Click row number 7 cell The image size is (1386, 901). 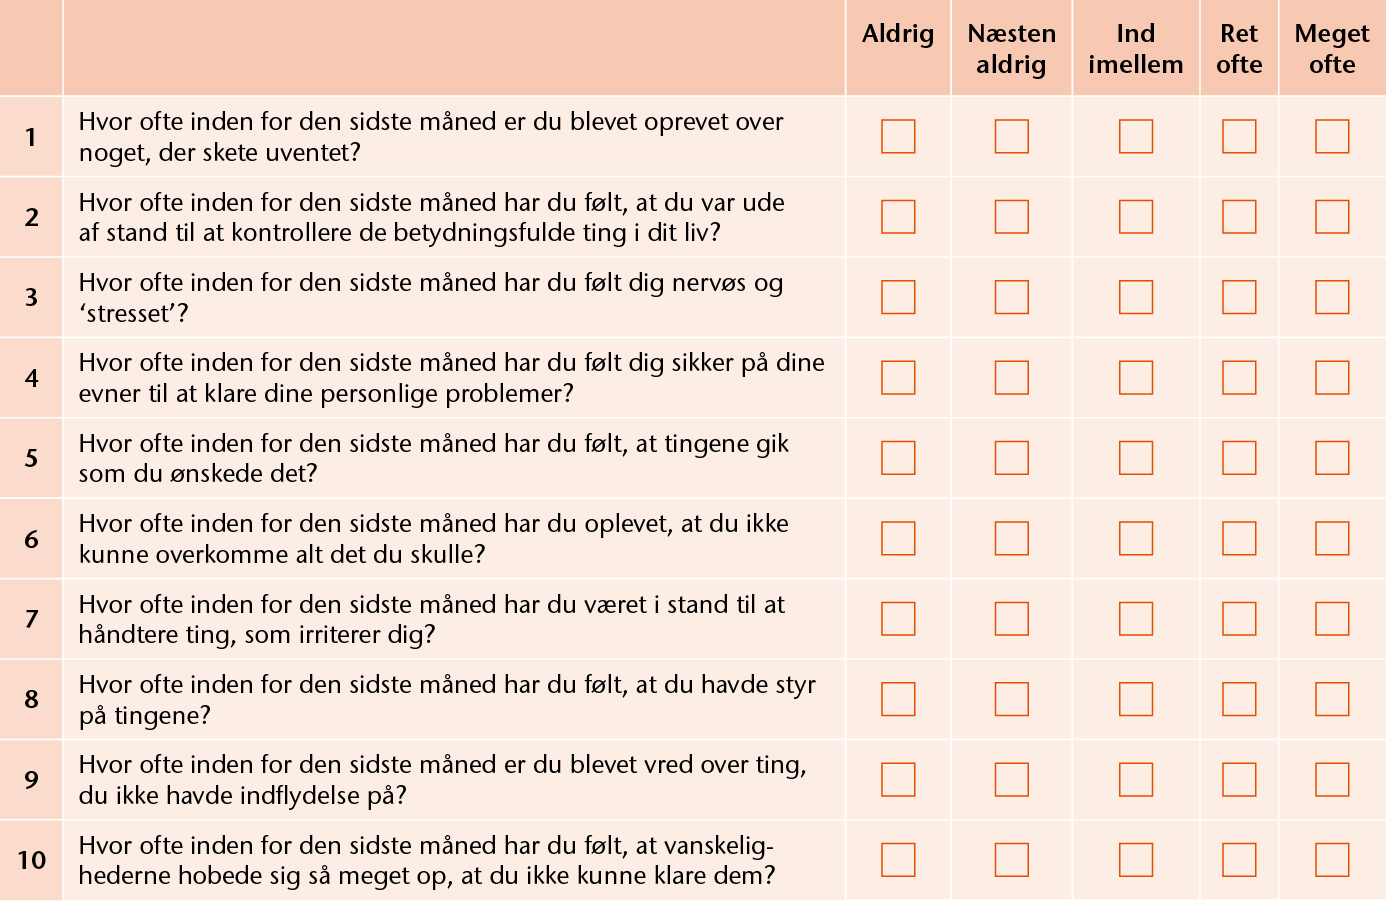click(x=31, y=619)
